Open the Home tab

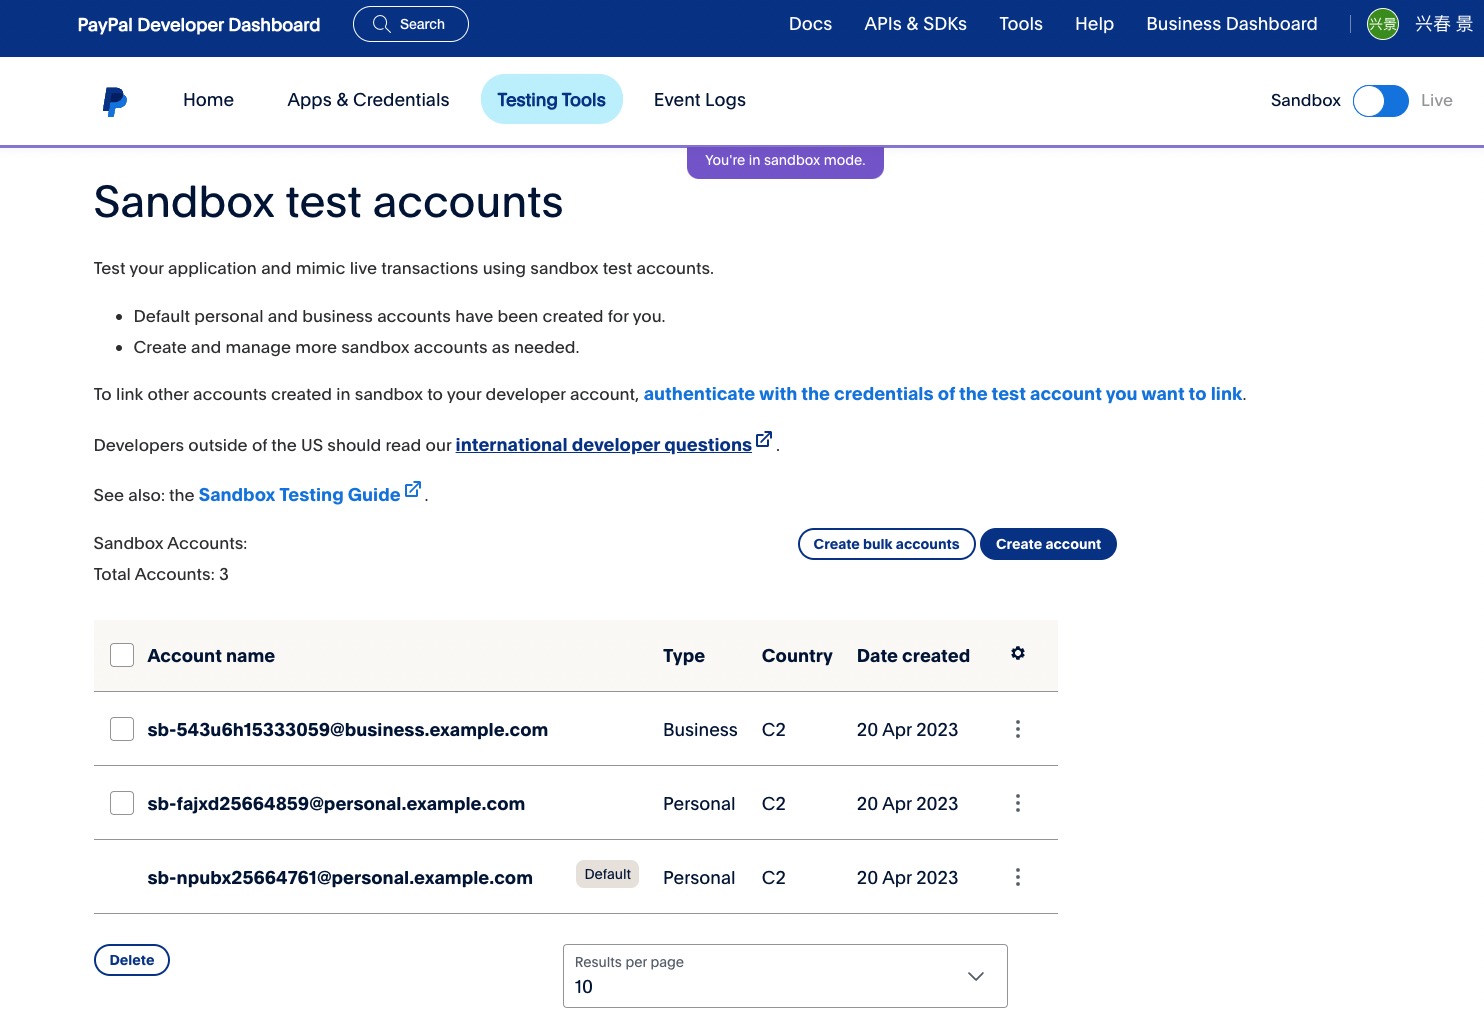pos(208,100)
